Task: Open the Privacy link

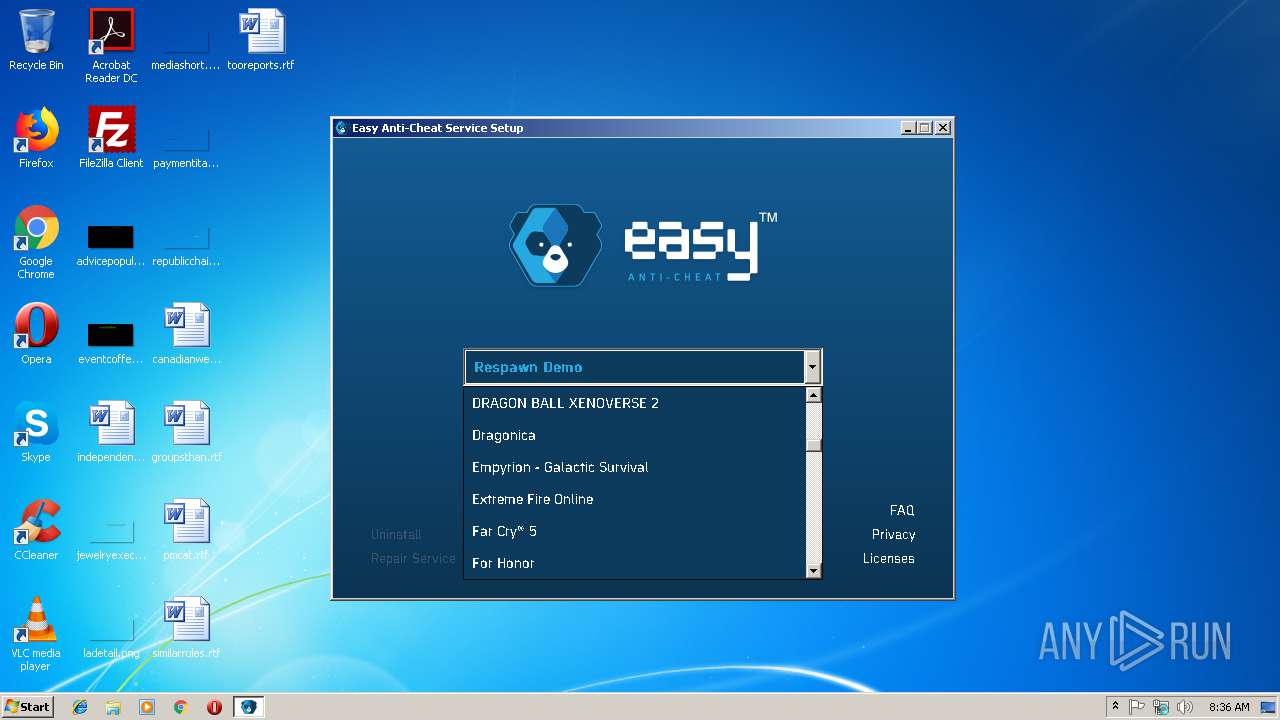Action: pos(893,534)
